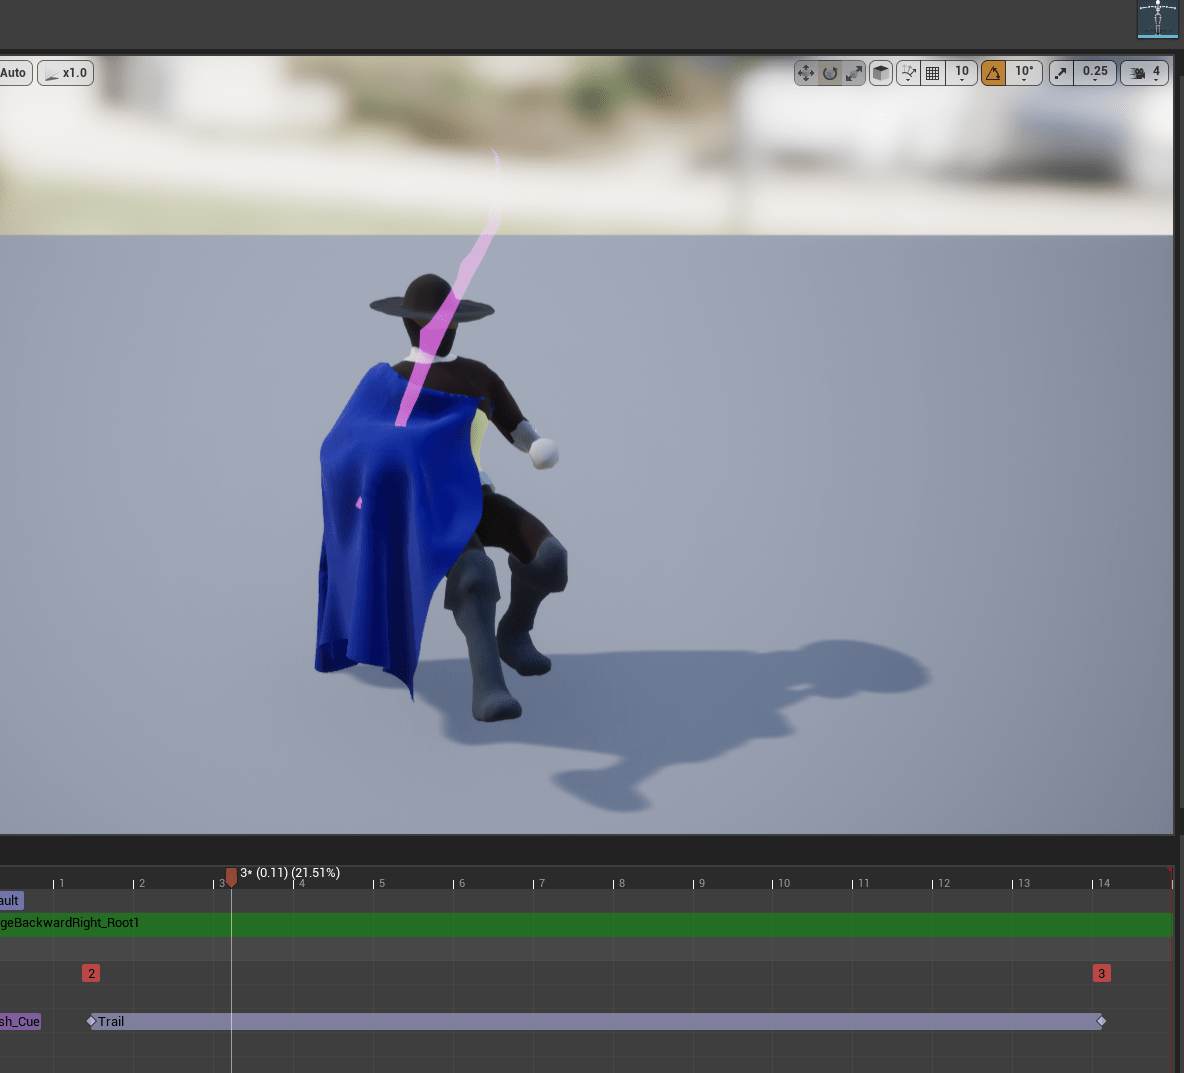Select the green DodgeBackwardRight_Root1 animation track

600,924
